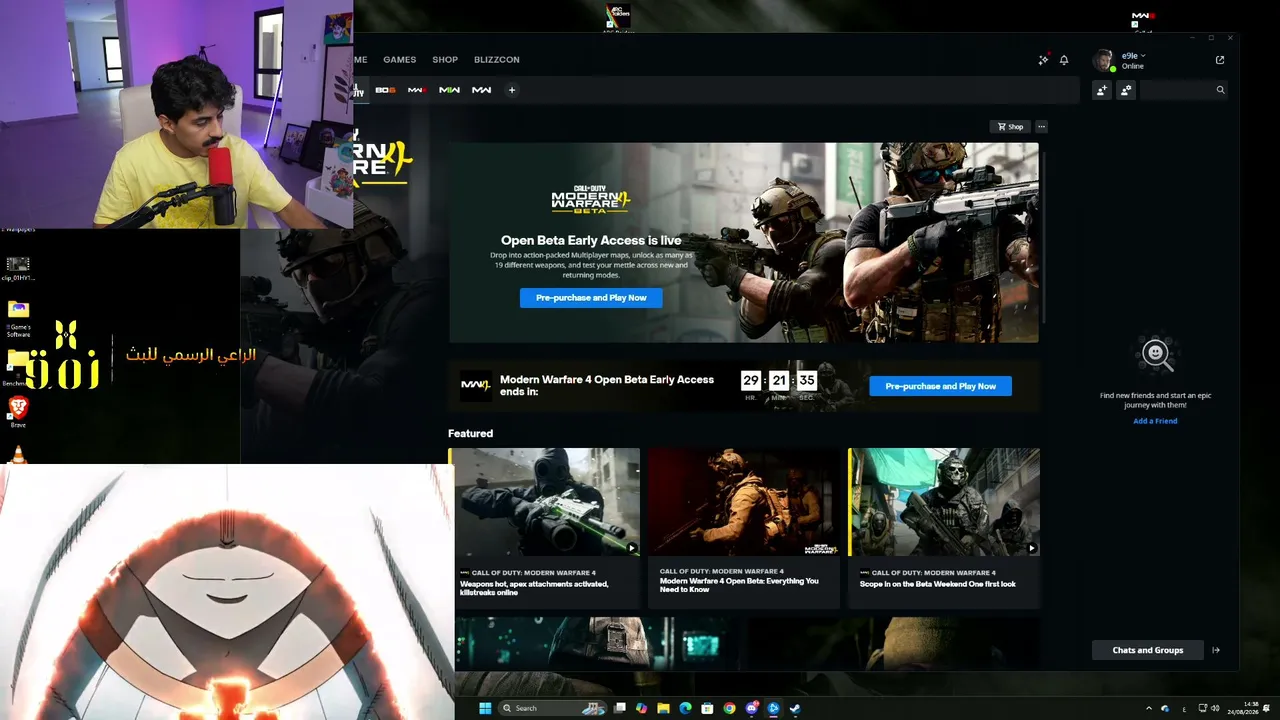Show hidden system tray icons
The width and height of the screenshot is (1280, 720).
[1148, 708]
